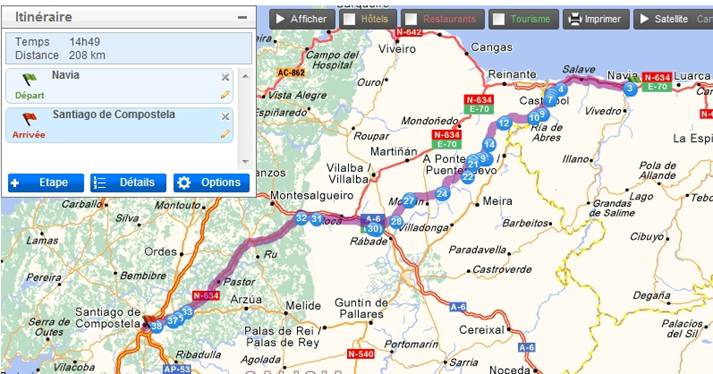
Task: Edit Santiago de Compostela arrival with pencil icon
Action: pos(225,134)
